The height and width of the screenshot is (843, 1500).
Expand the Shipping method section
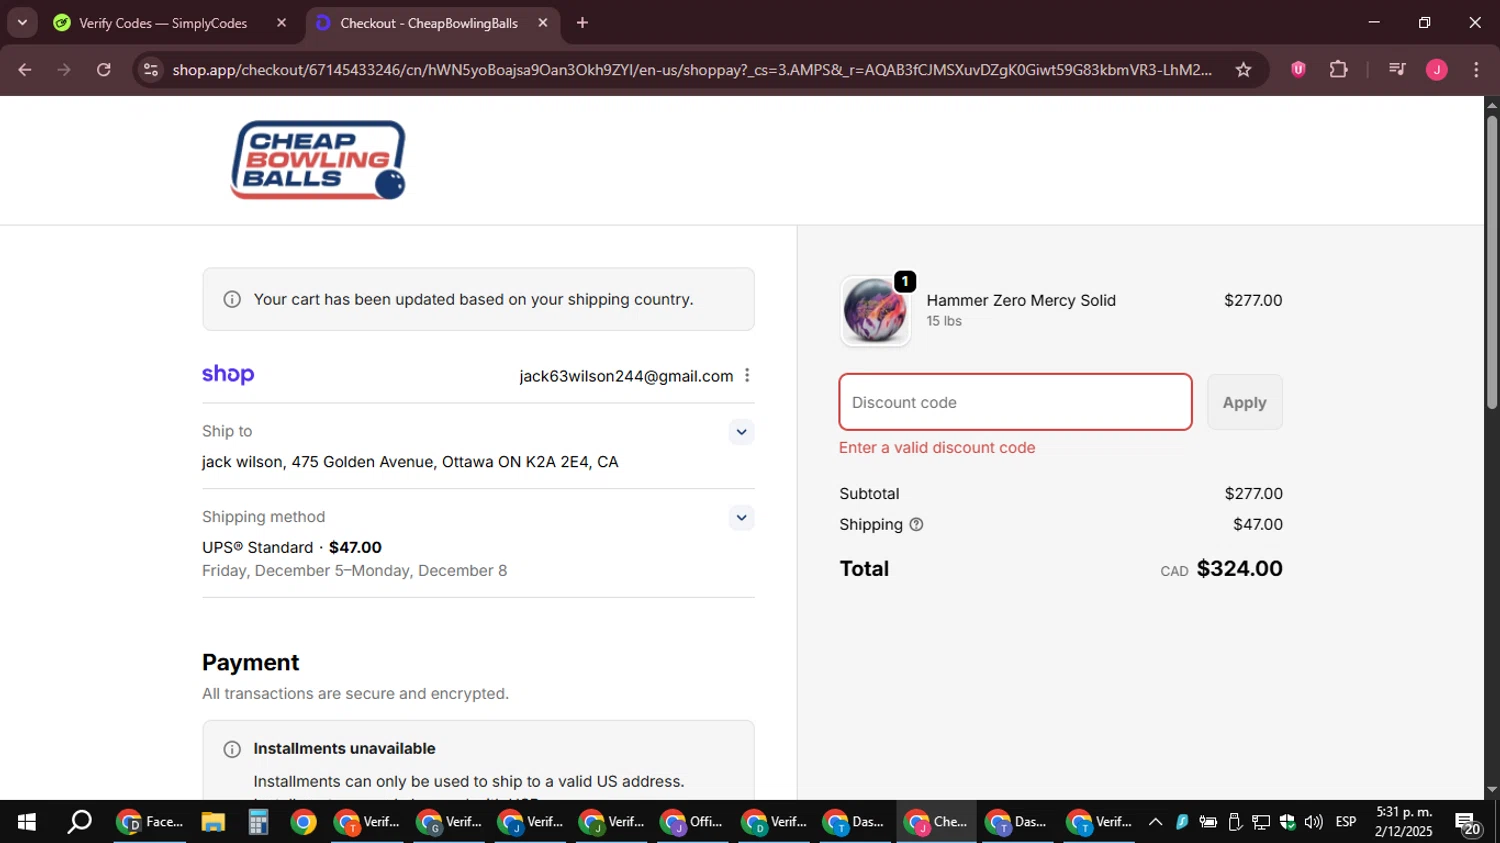click(x=741, y=518)
